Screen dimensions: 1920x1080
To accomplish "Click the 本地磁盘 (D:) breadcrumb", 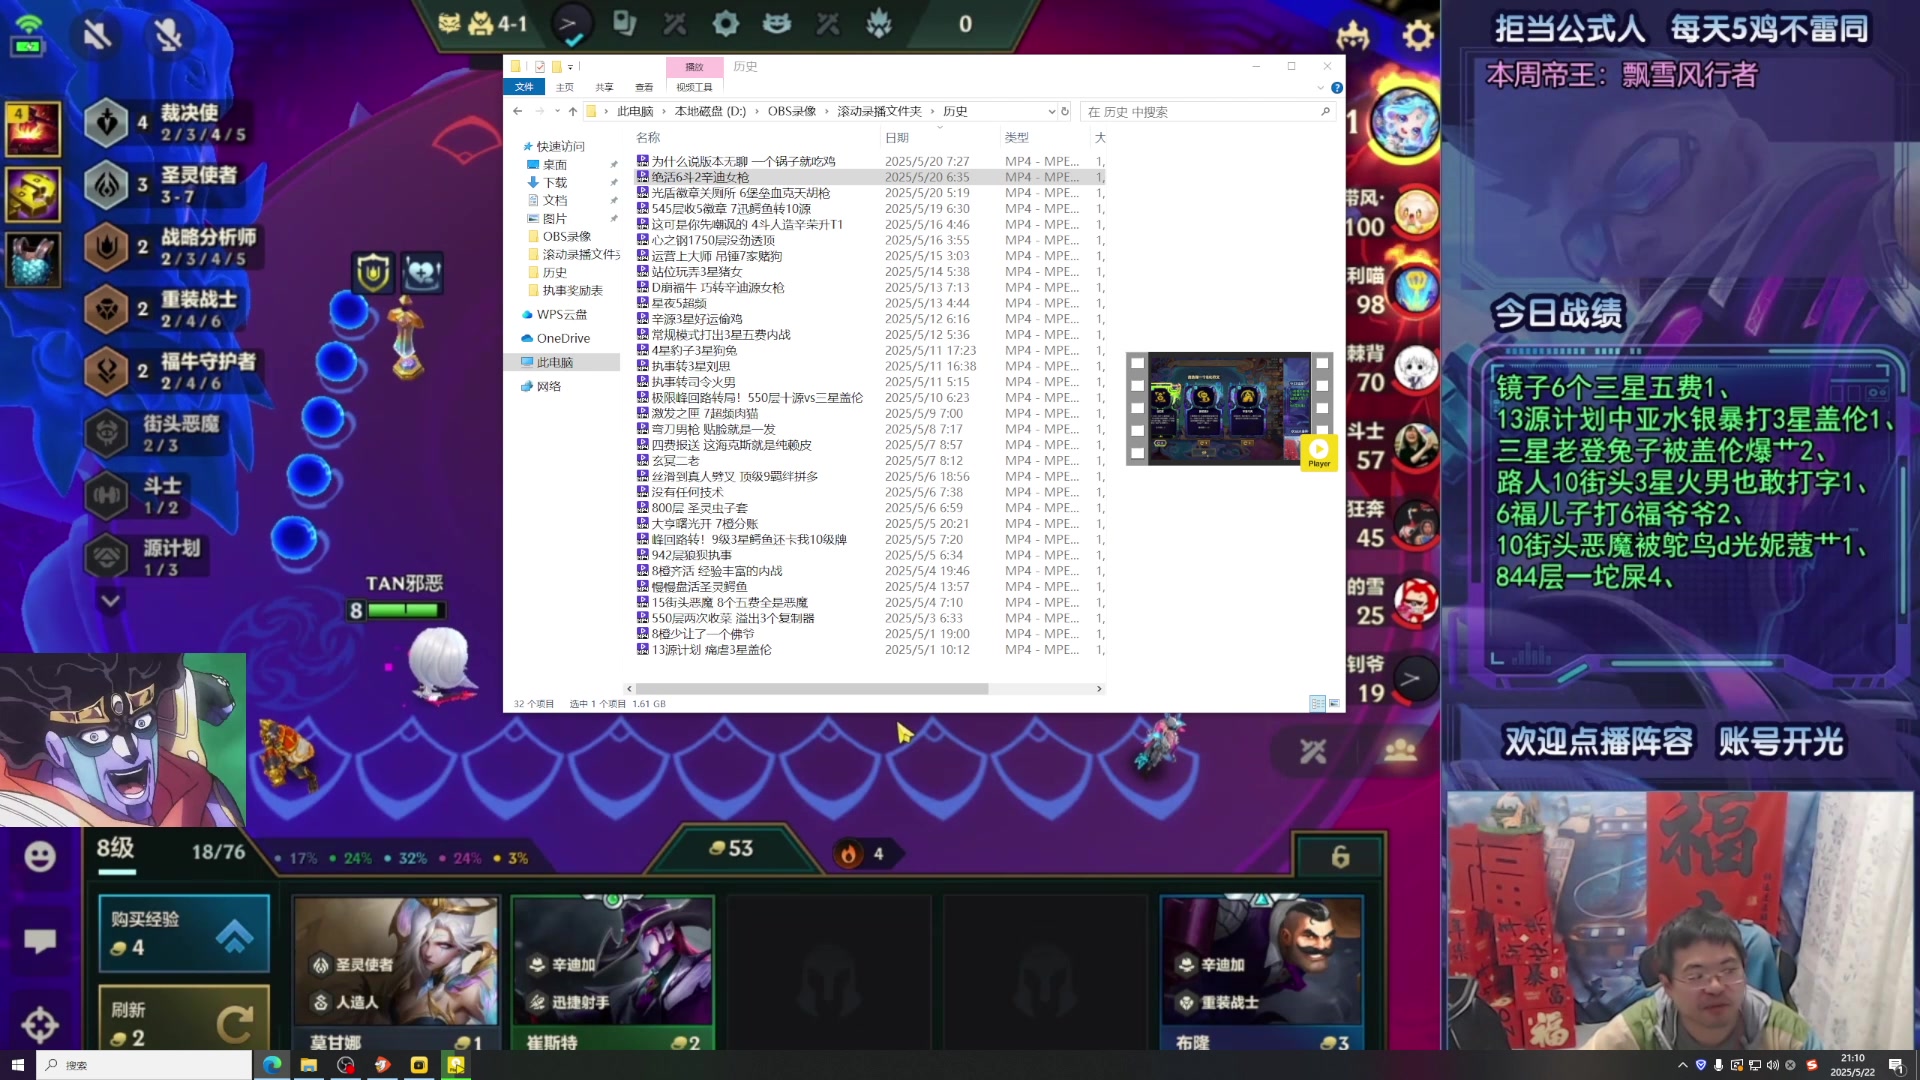I will (x=710, y=112).
